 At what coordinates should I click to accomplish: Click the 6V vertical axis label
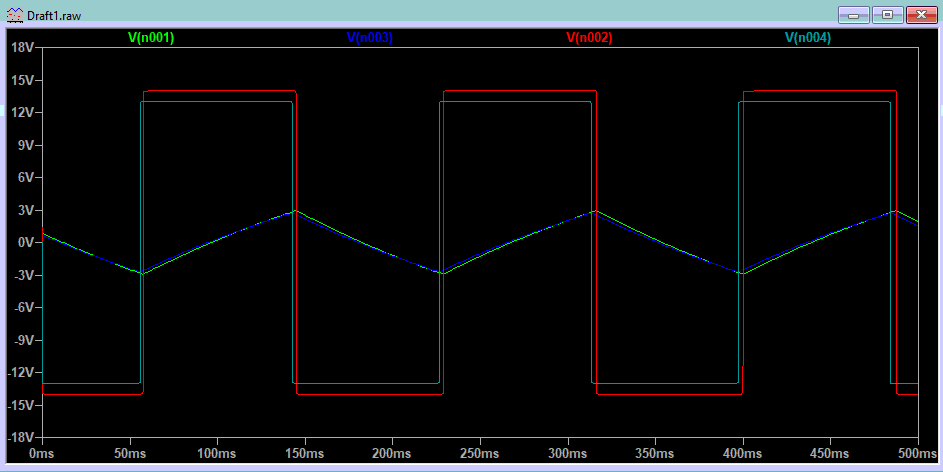click(26, 177)
